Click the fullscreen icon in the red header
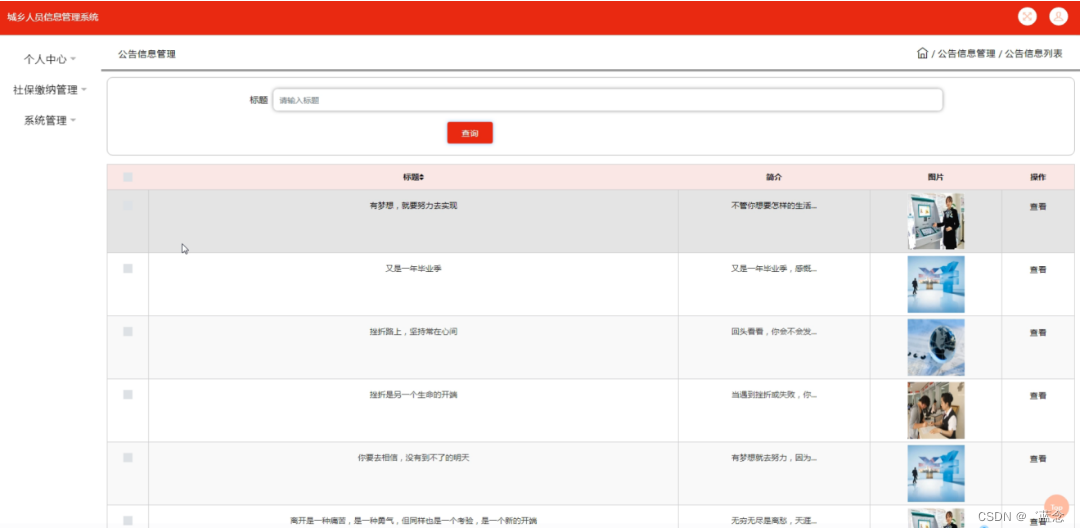This screenshot has height=532, width=1080. coord(1027,17)
